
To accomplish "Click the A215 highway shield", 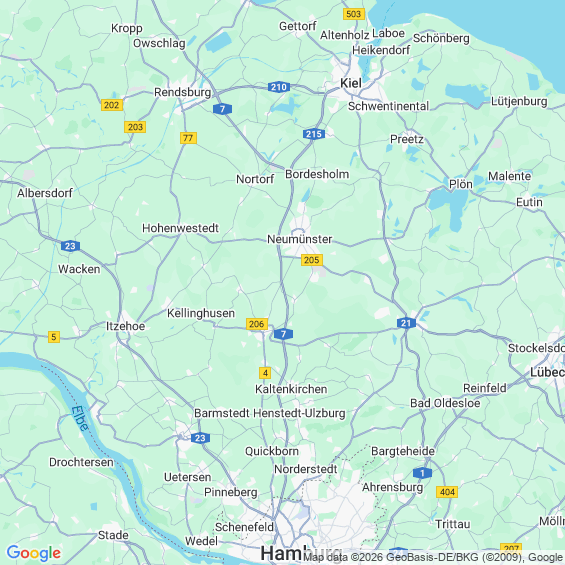I will coord(314,134).
